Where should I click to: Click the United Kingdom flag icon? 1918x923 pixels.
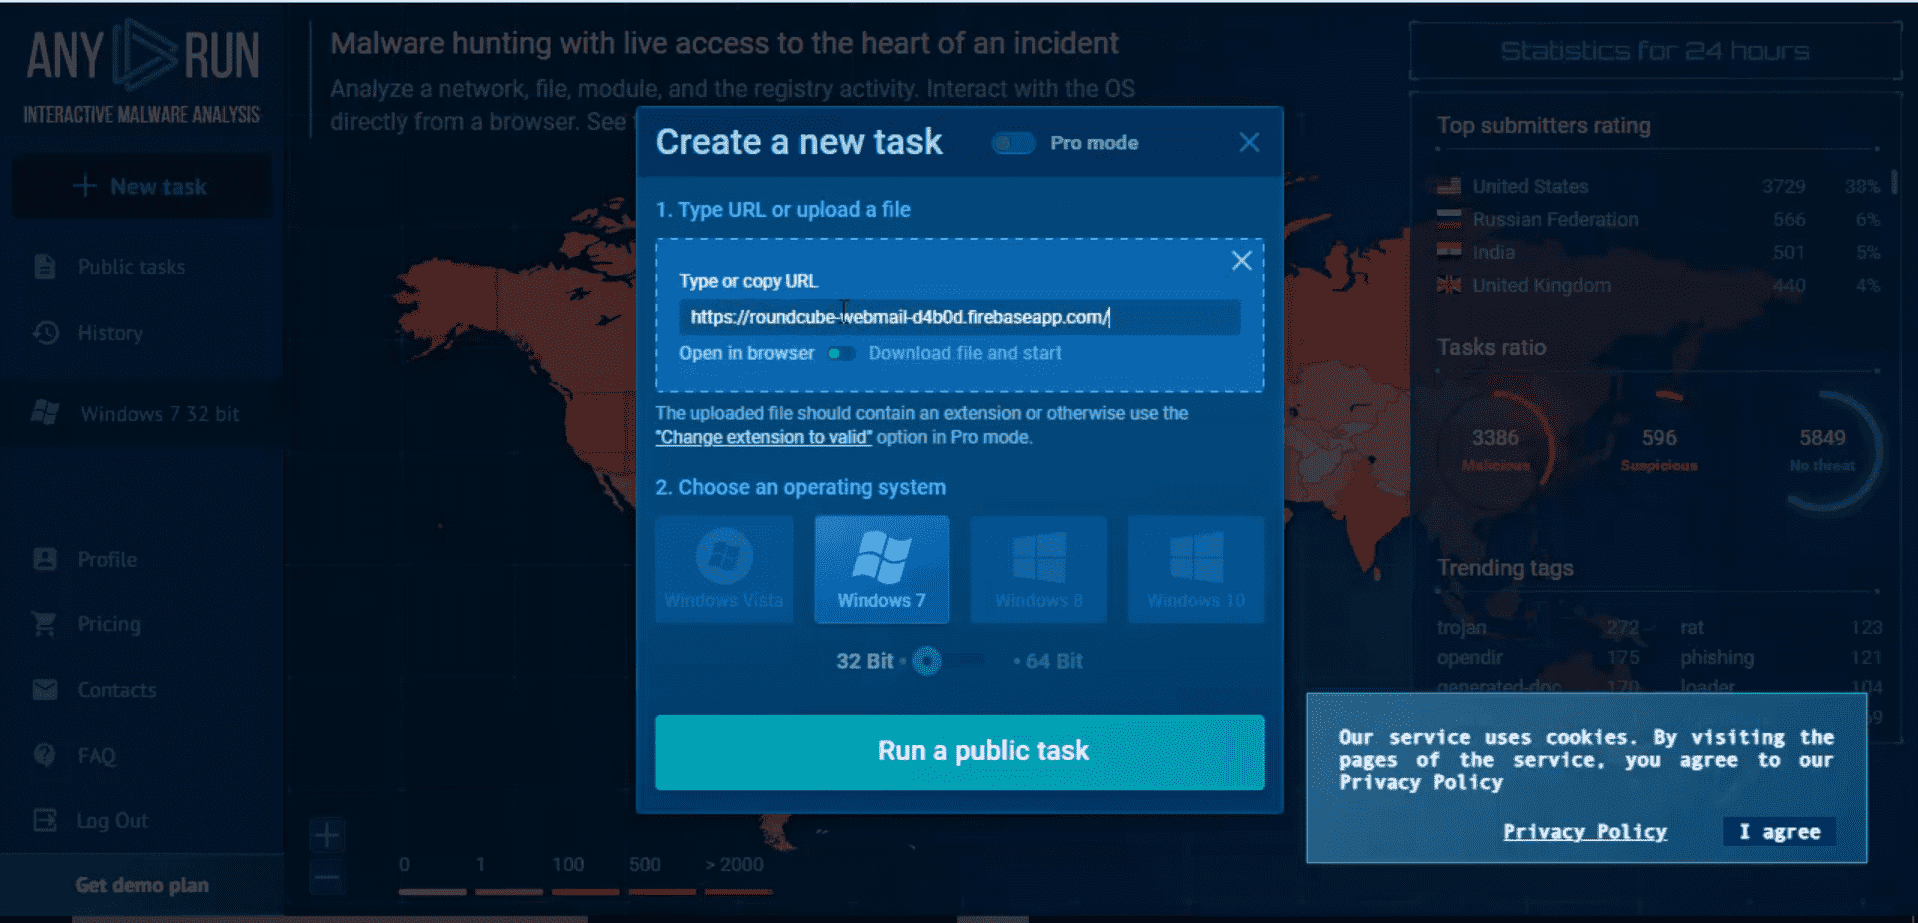pos(1449,285)
